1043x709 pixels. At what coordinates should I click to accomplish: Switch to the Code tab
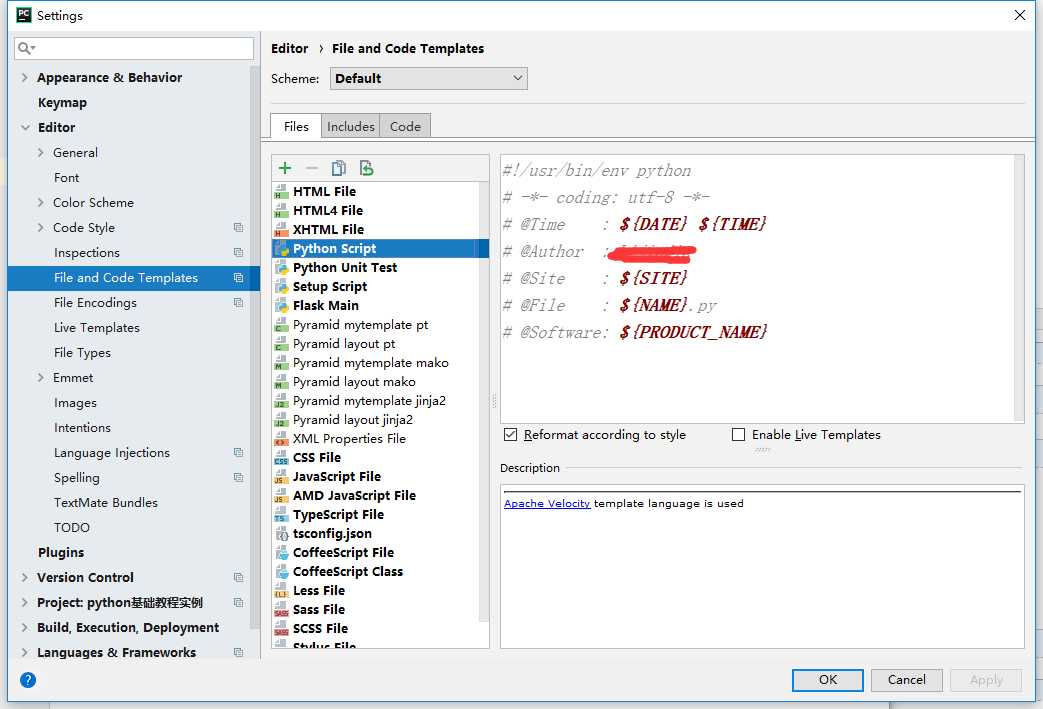405,126
